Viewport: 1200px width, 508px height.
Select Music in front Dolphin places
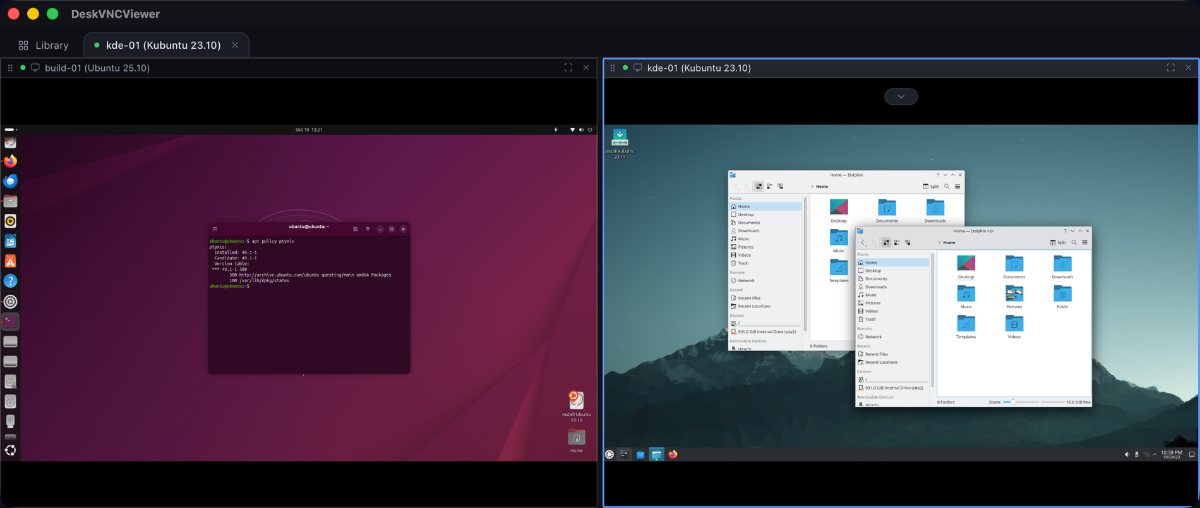pyautogui.click(x=892, y=295)
